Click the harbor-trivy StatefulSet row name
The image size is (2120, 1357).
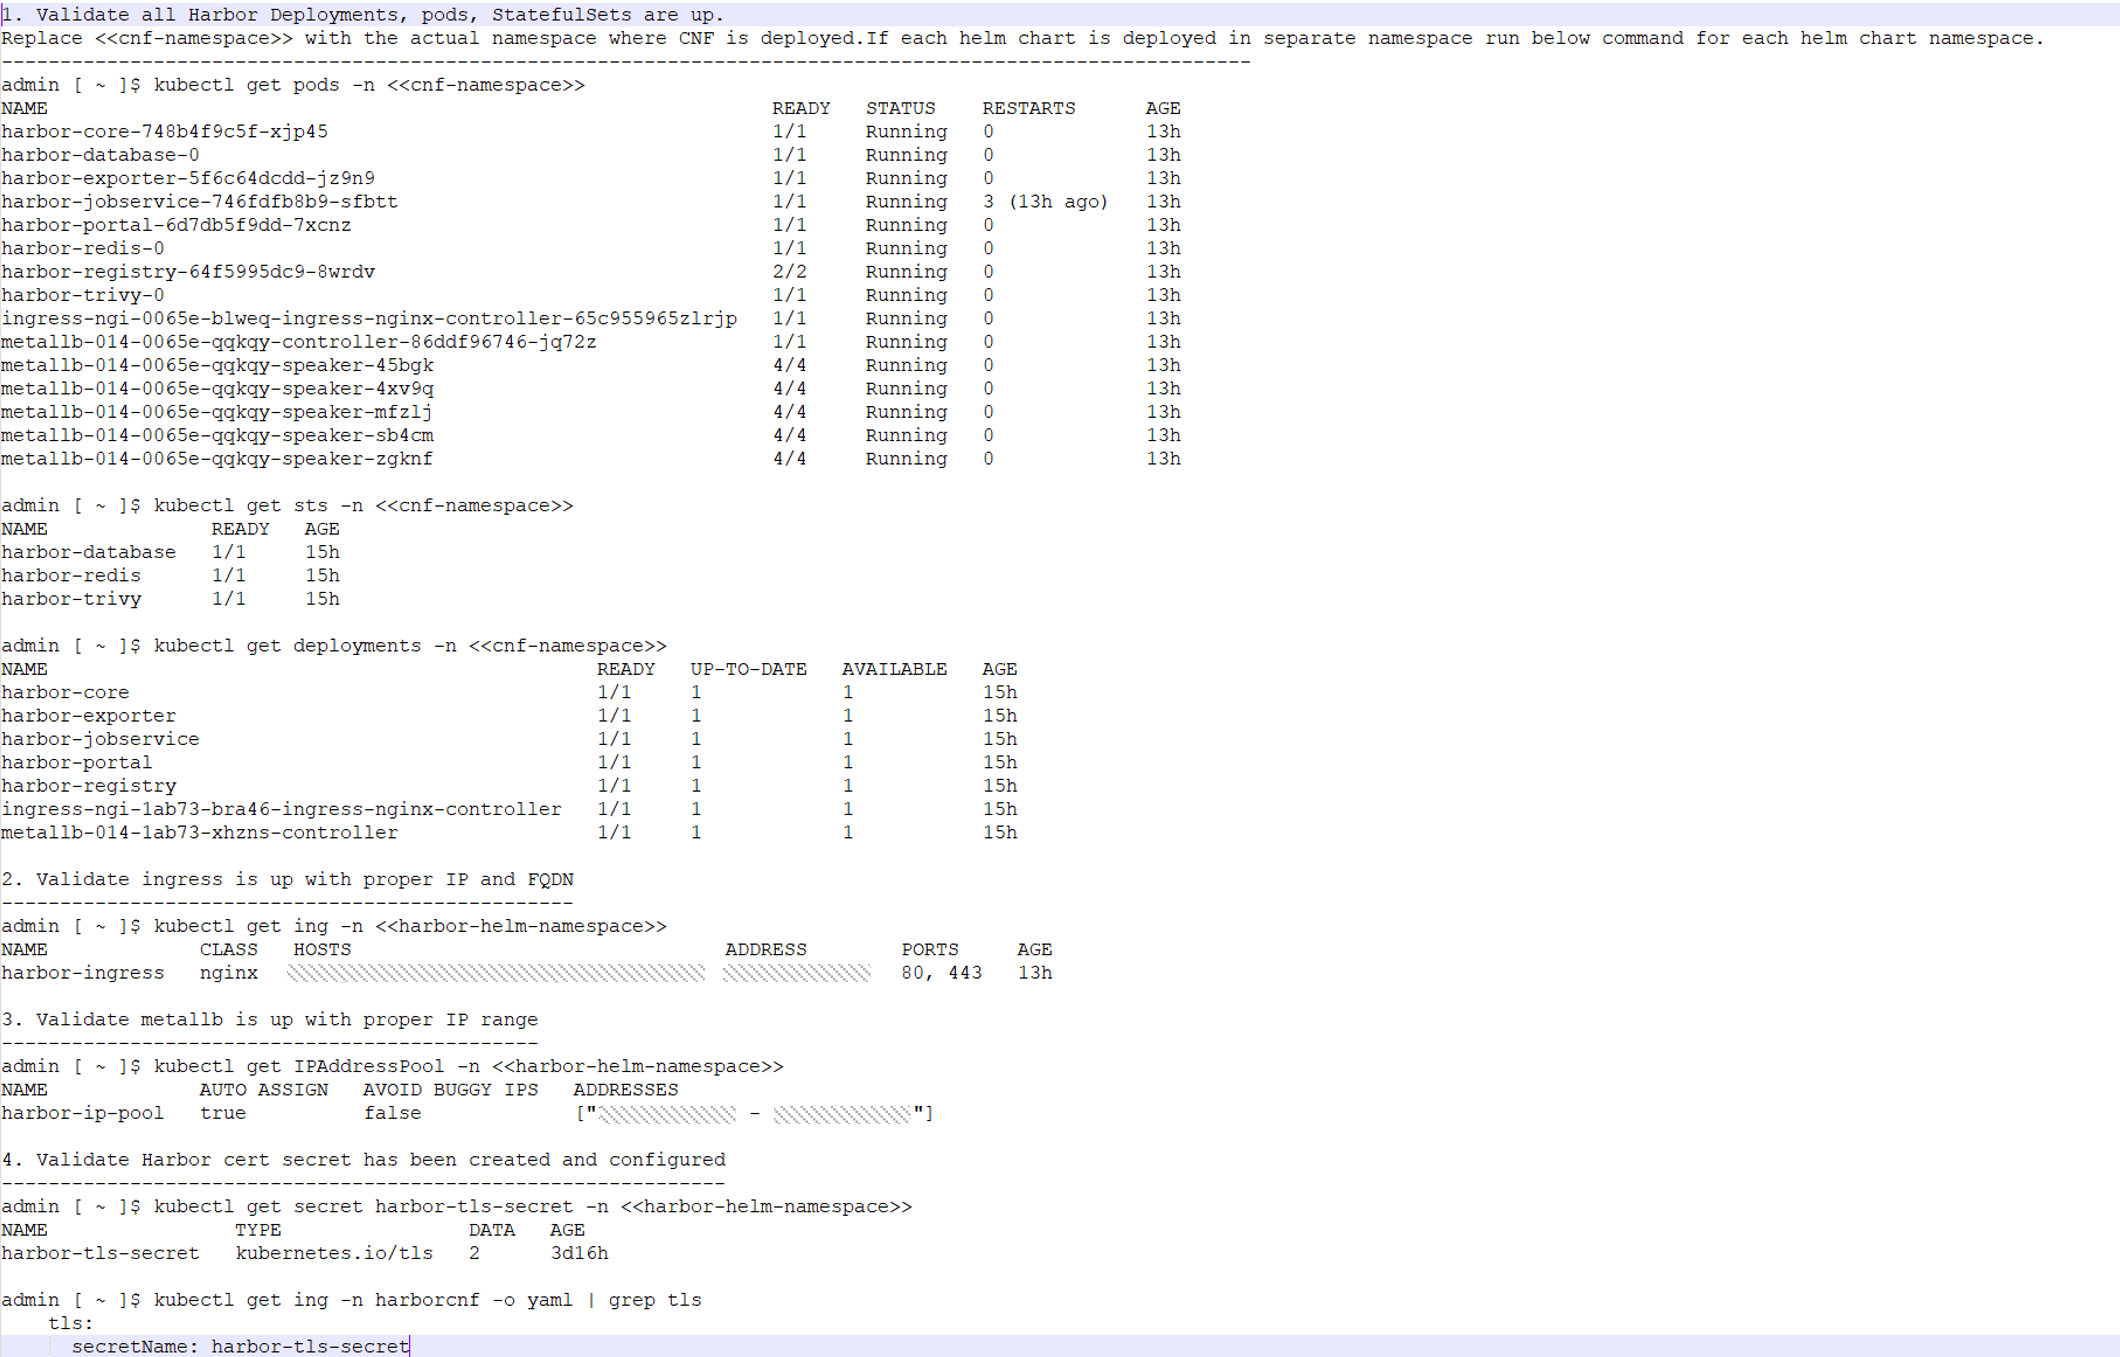click(71, 599)
